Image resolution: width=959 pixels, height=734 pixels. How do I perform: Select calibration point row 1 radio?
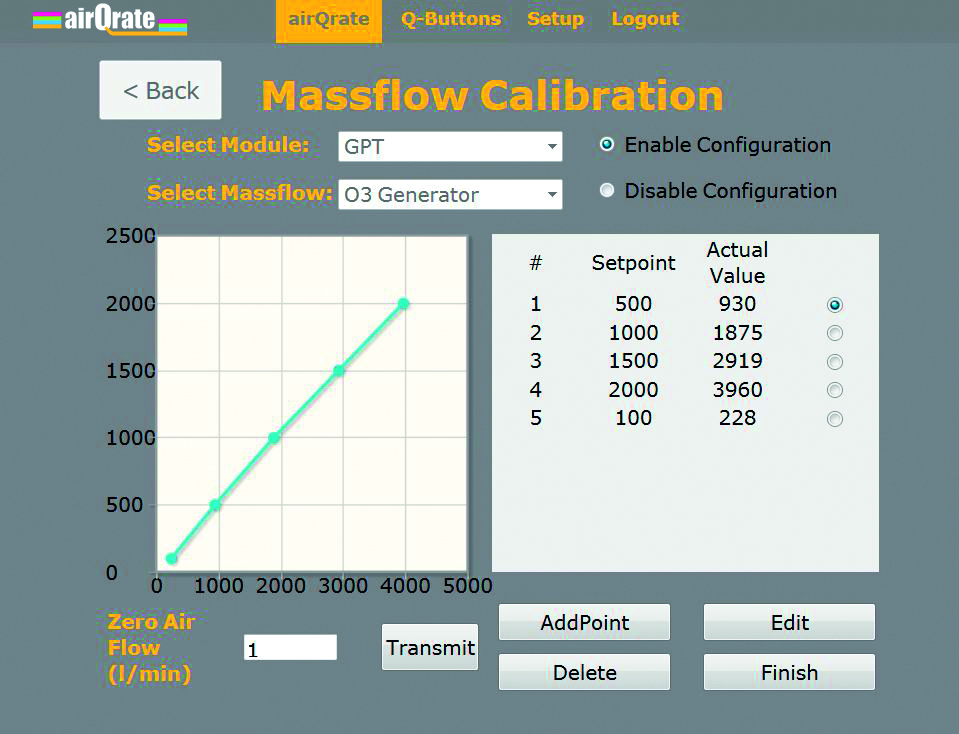(835, 305)
